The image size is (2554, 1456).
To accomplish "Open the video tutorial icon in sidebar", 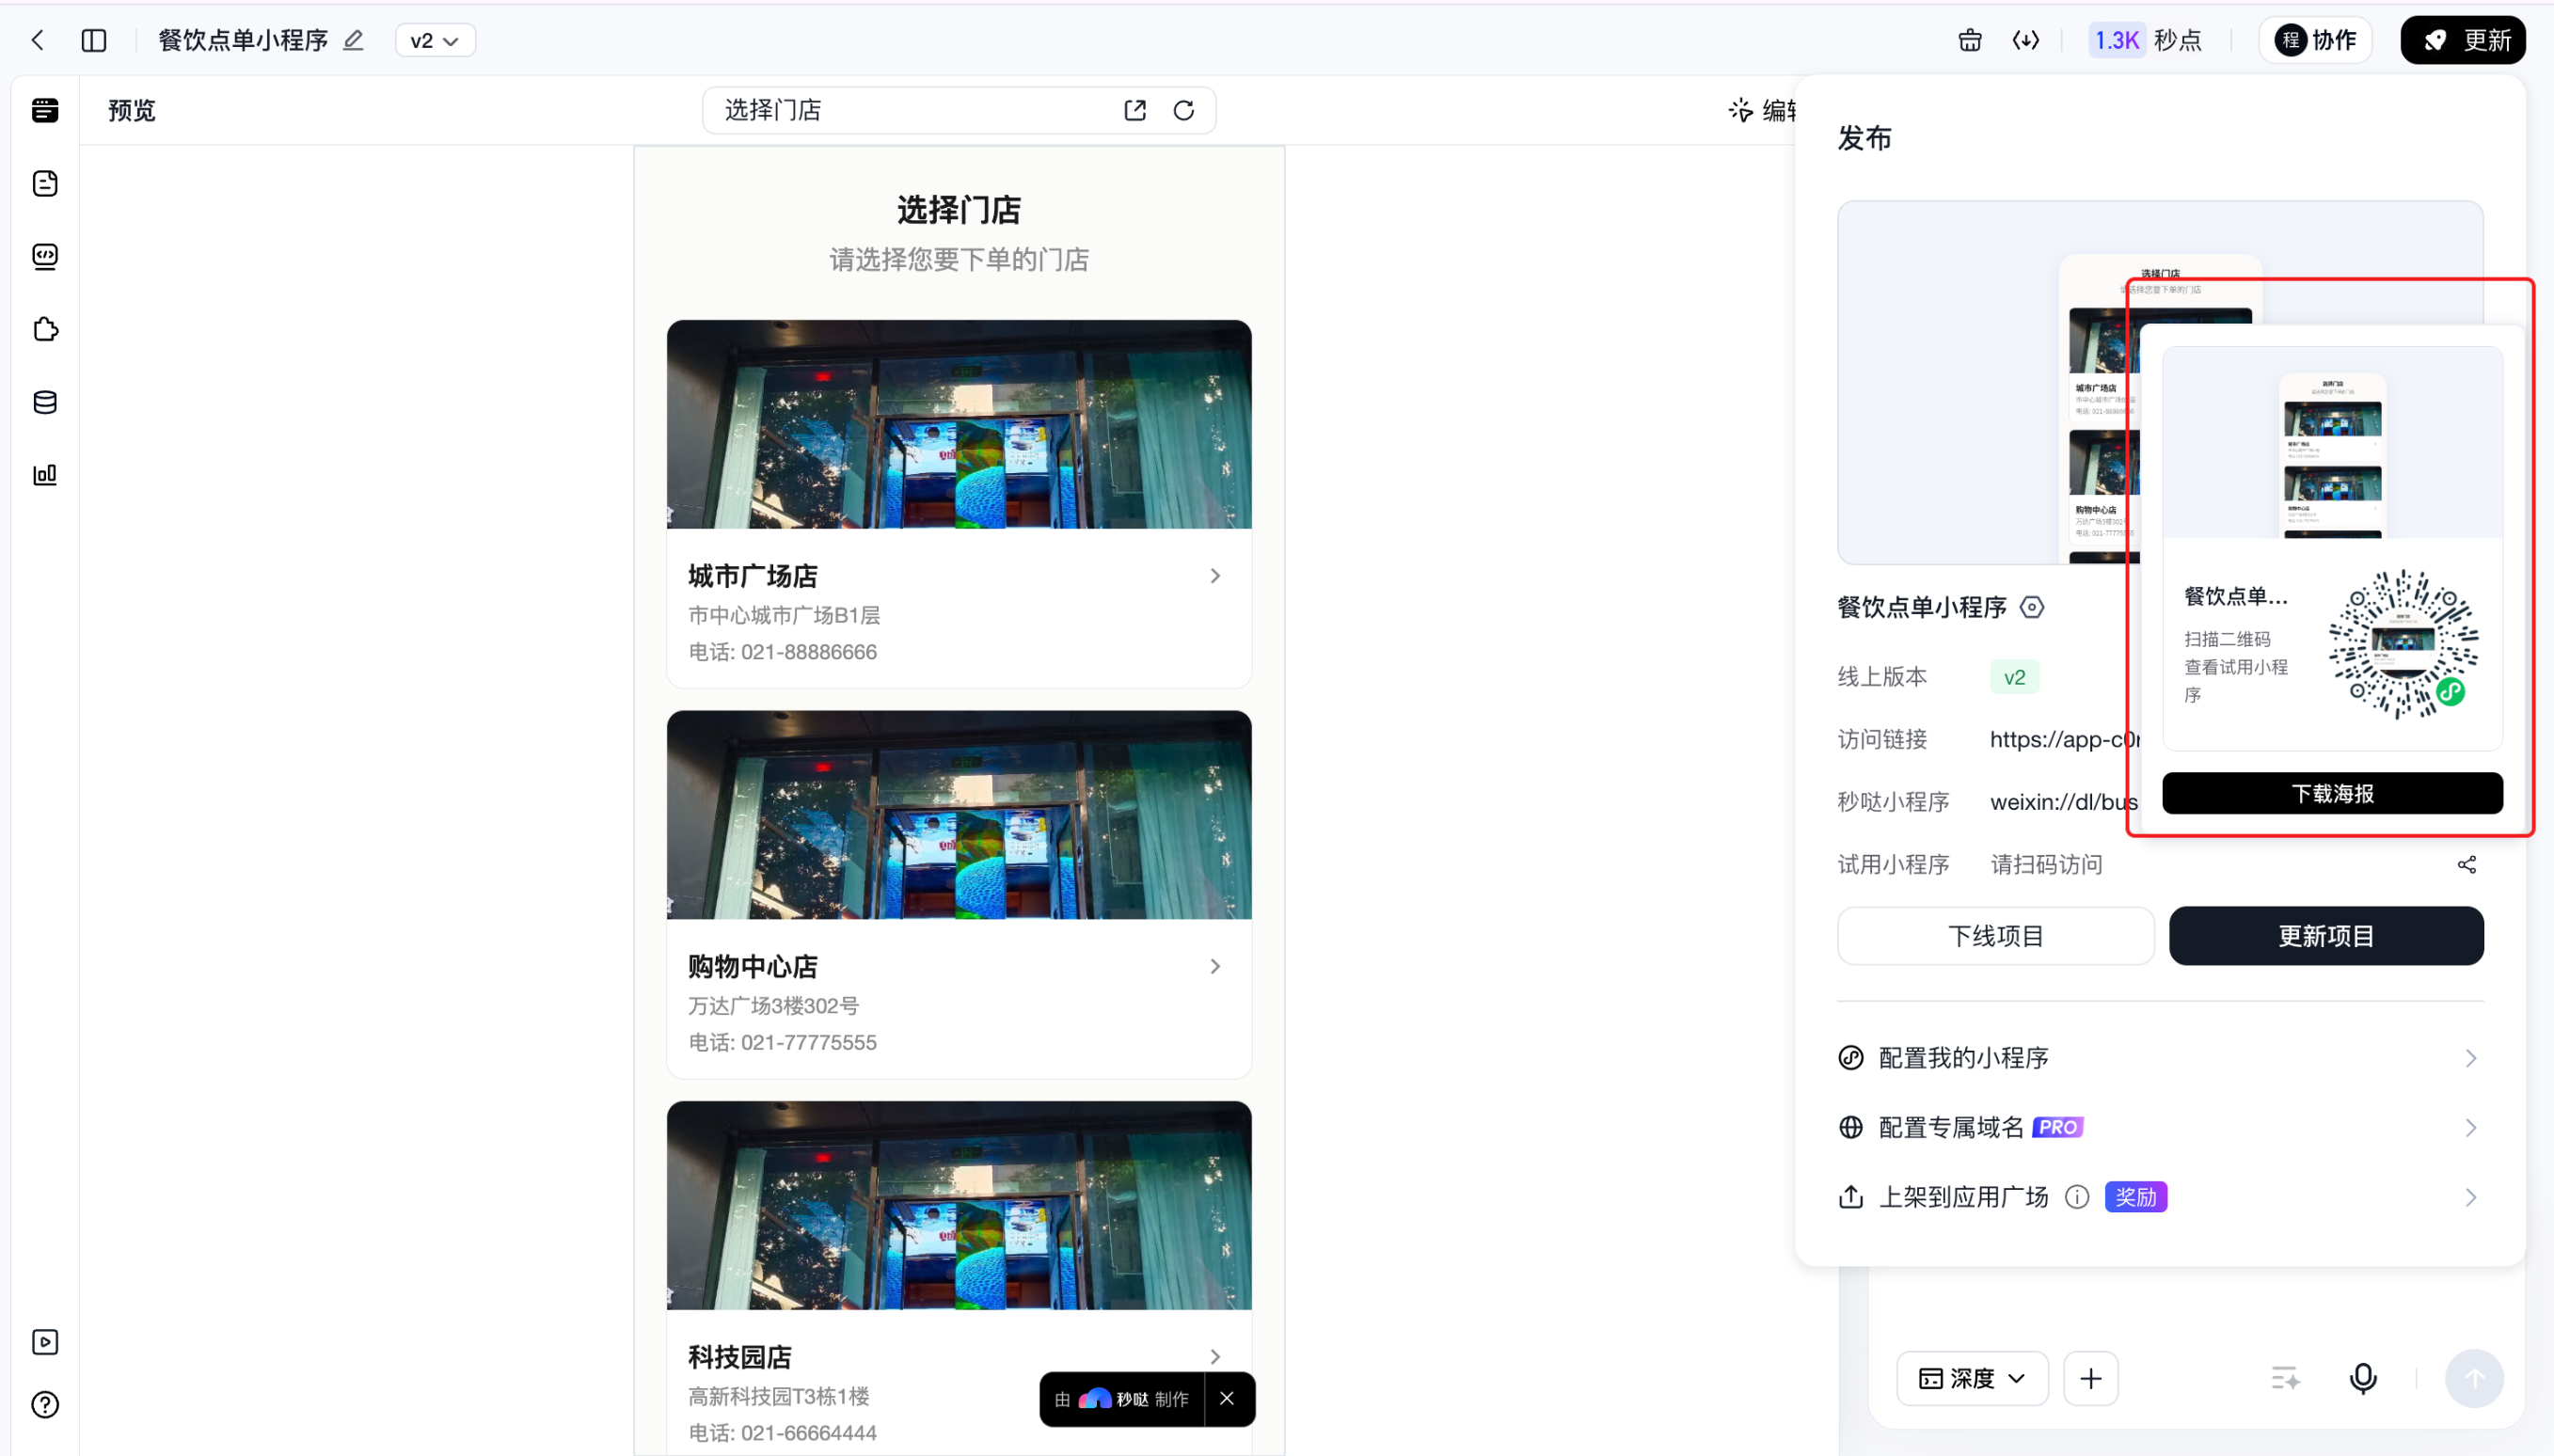I will (45, 1342).
